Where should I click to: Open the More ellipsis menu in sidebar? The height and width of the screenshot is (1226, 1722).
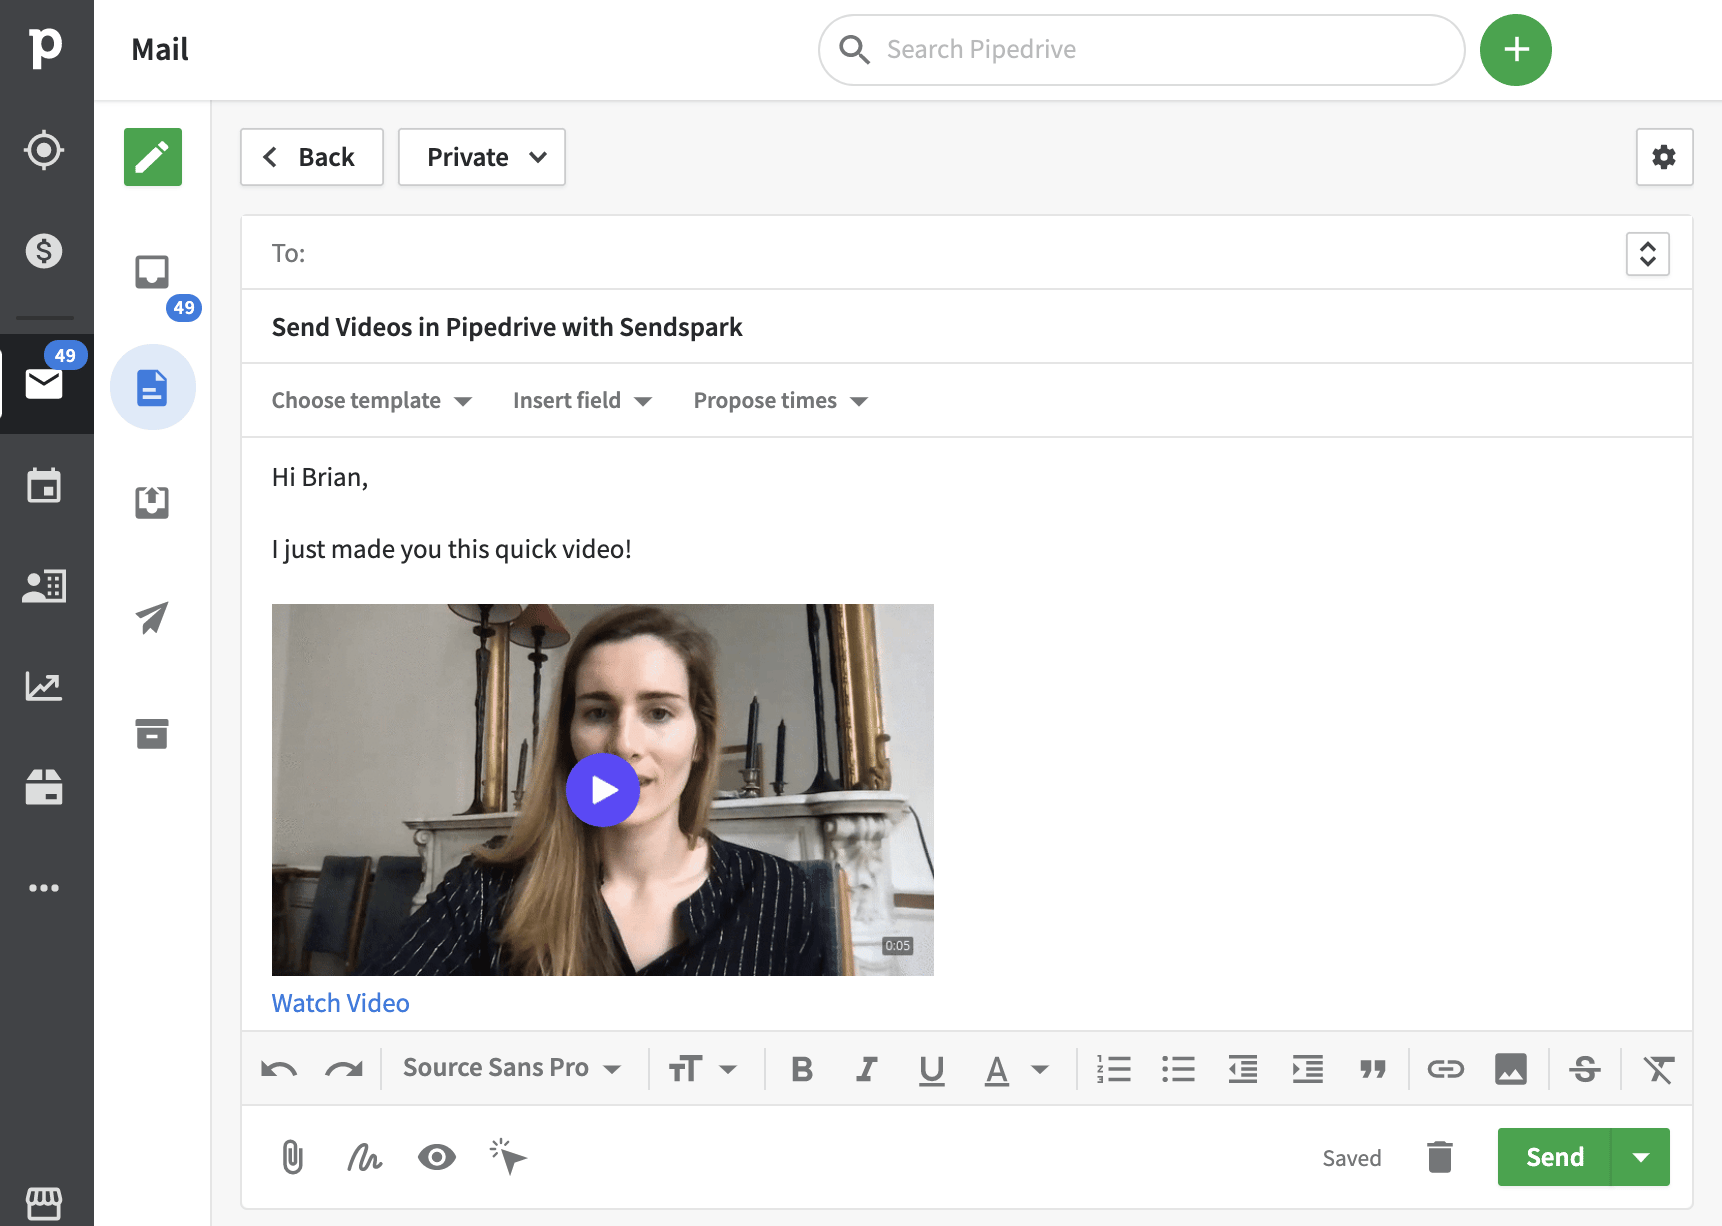(44, 888)
